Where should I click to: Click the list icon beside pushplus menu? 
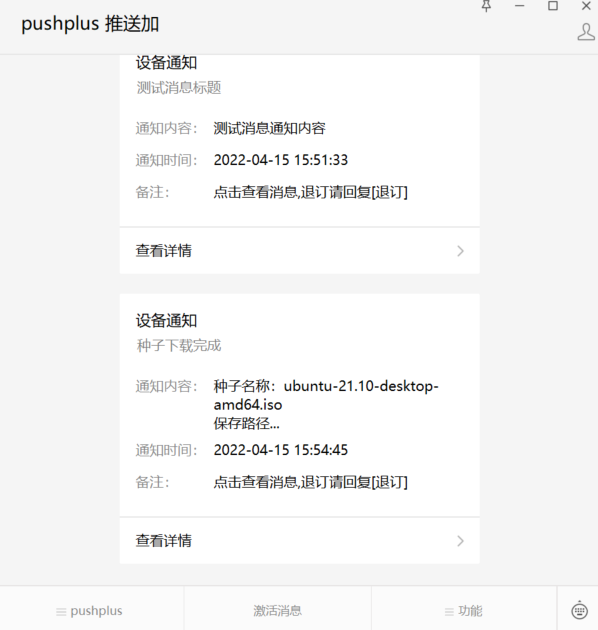pos(61,612)
